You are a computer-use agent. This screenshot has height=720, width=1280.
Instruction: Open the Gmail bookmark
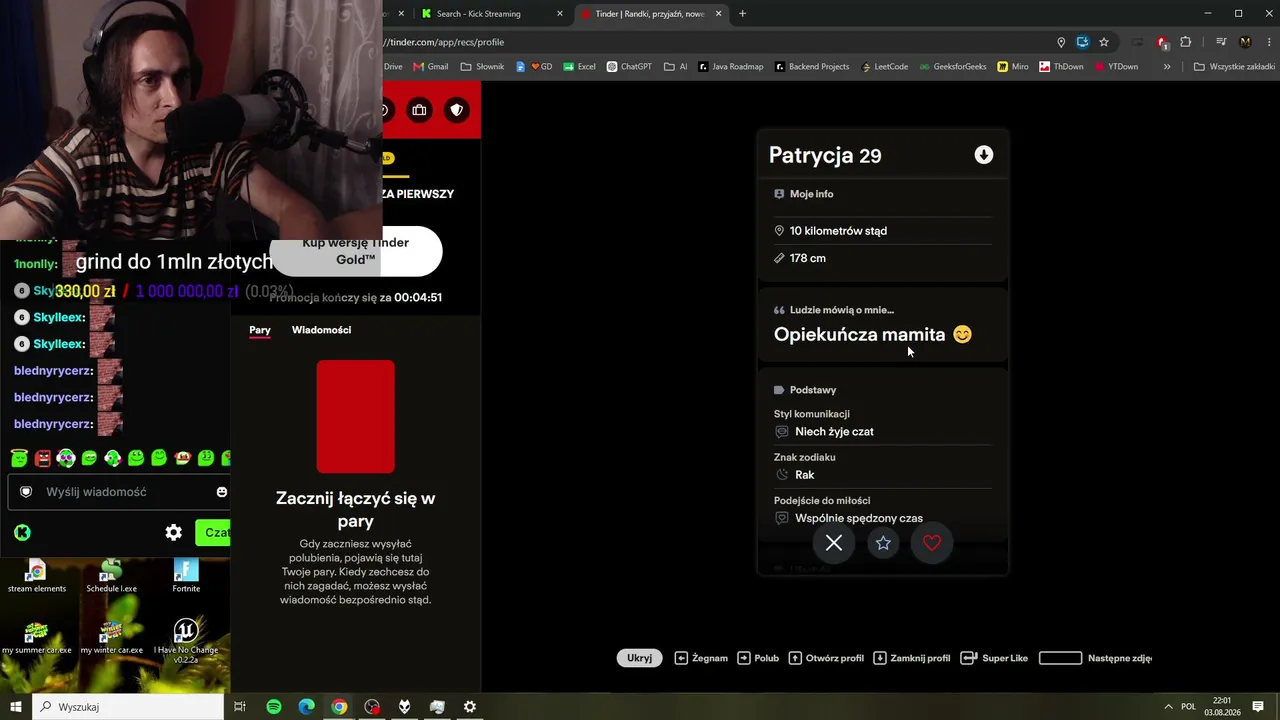(431, 67)
